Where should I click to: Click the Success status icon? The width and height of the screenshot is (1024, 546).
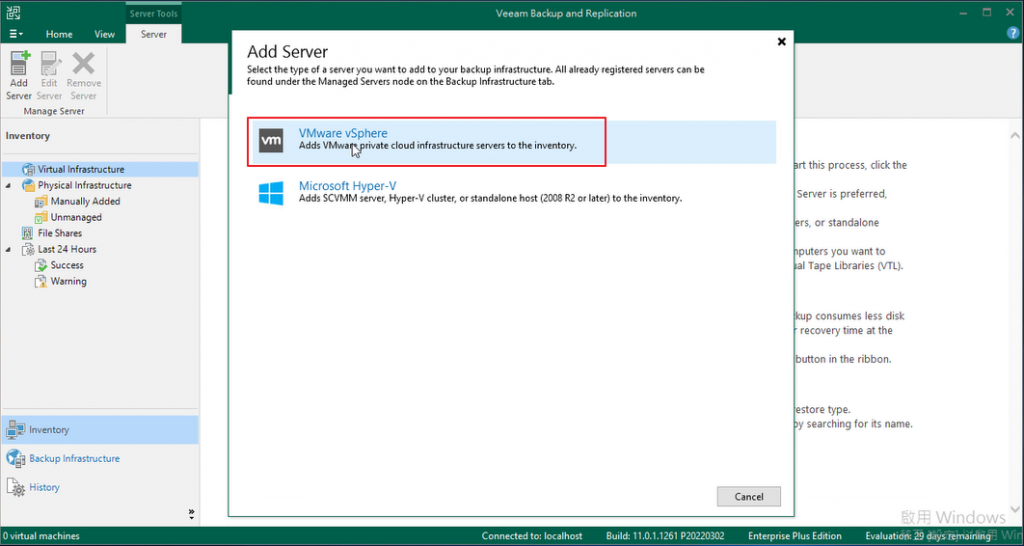[41, 266]
